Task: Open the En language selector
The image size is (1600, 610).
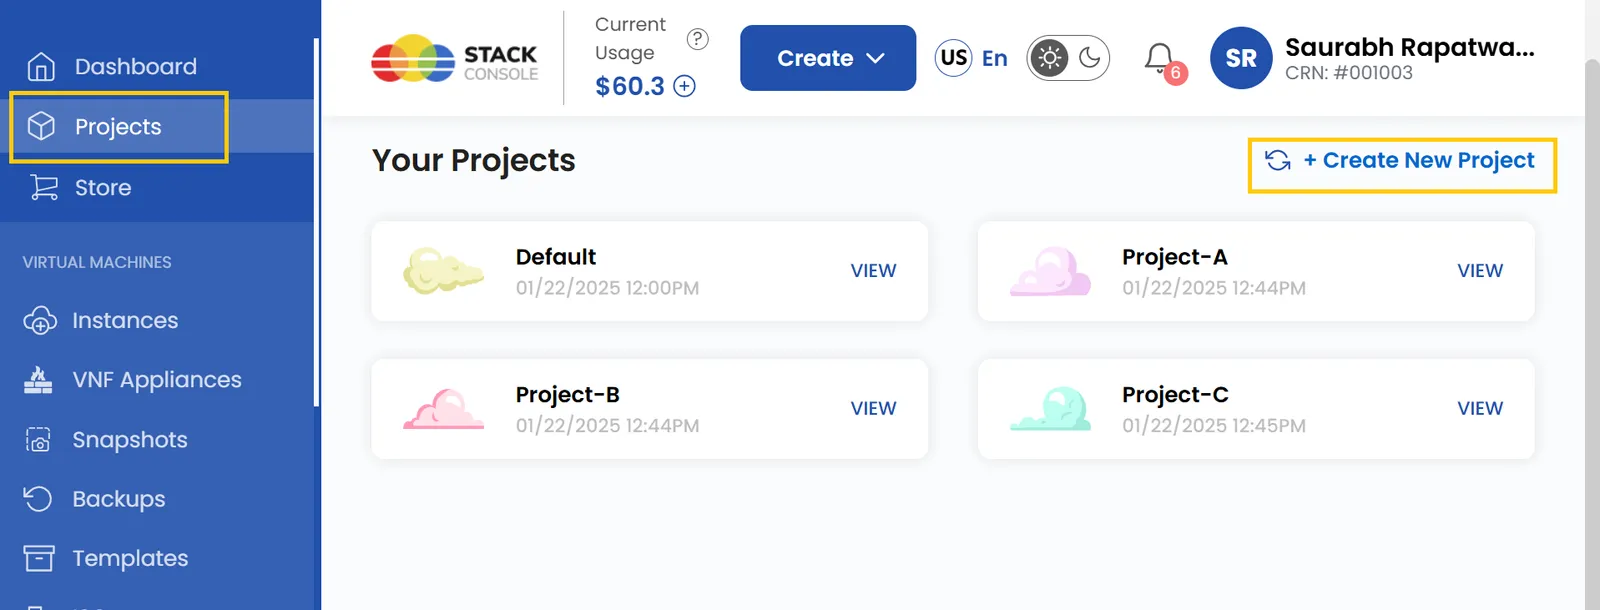Action: (x=995, y=58)
